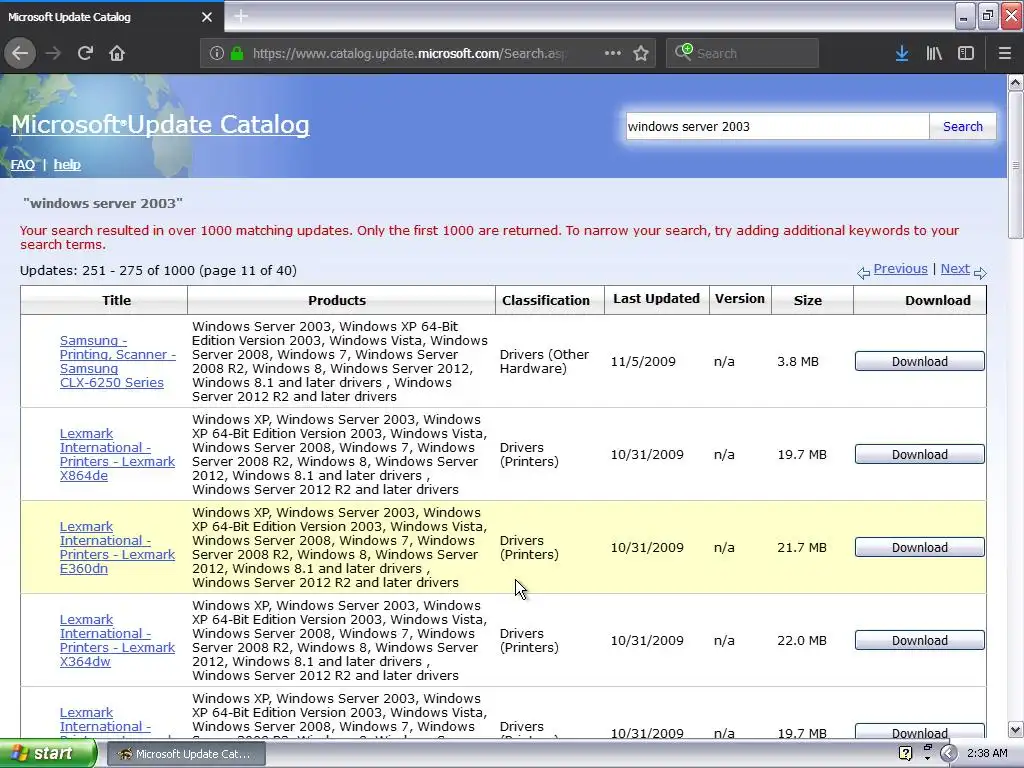
Task: Show site information icon in address bar
Action: click(217, 53)
